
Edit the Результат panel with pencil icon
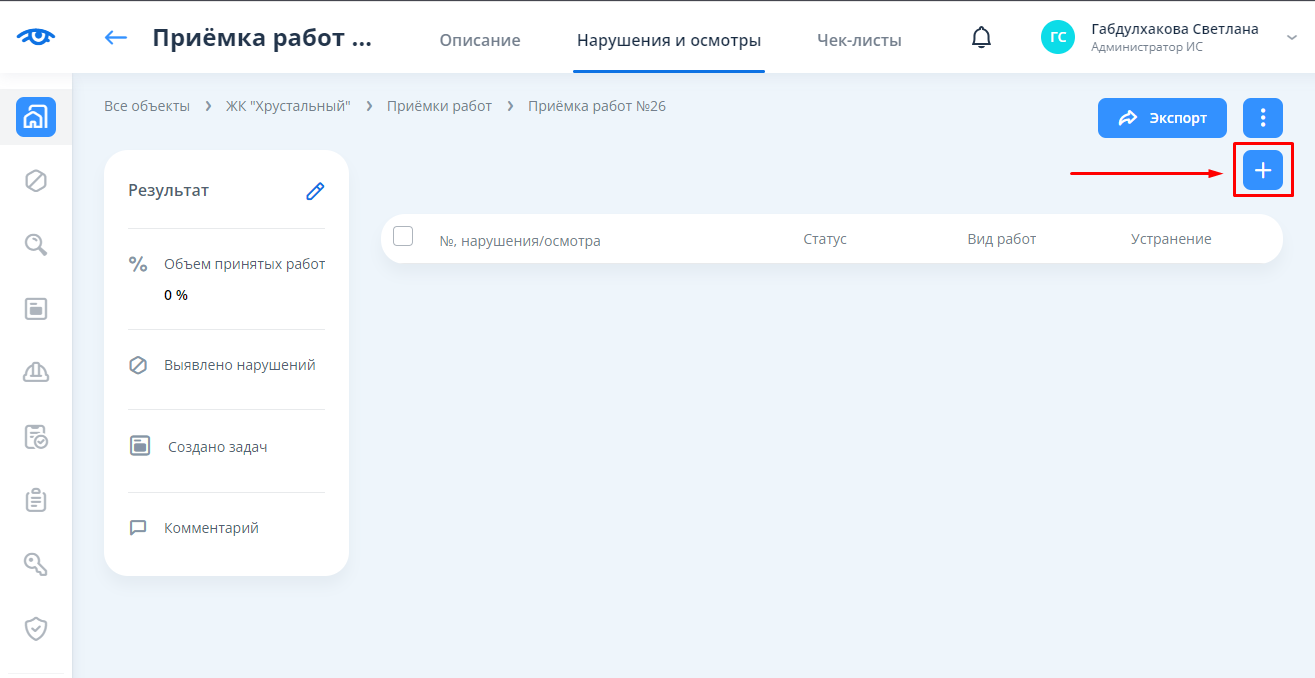point(315,191)
